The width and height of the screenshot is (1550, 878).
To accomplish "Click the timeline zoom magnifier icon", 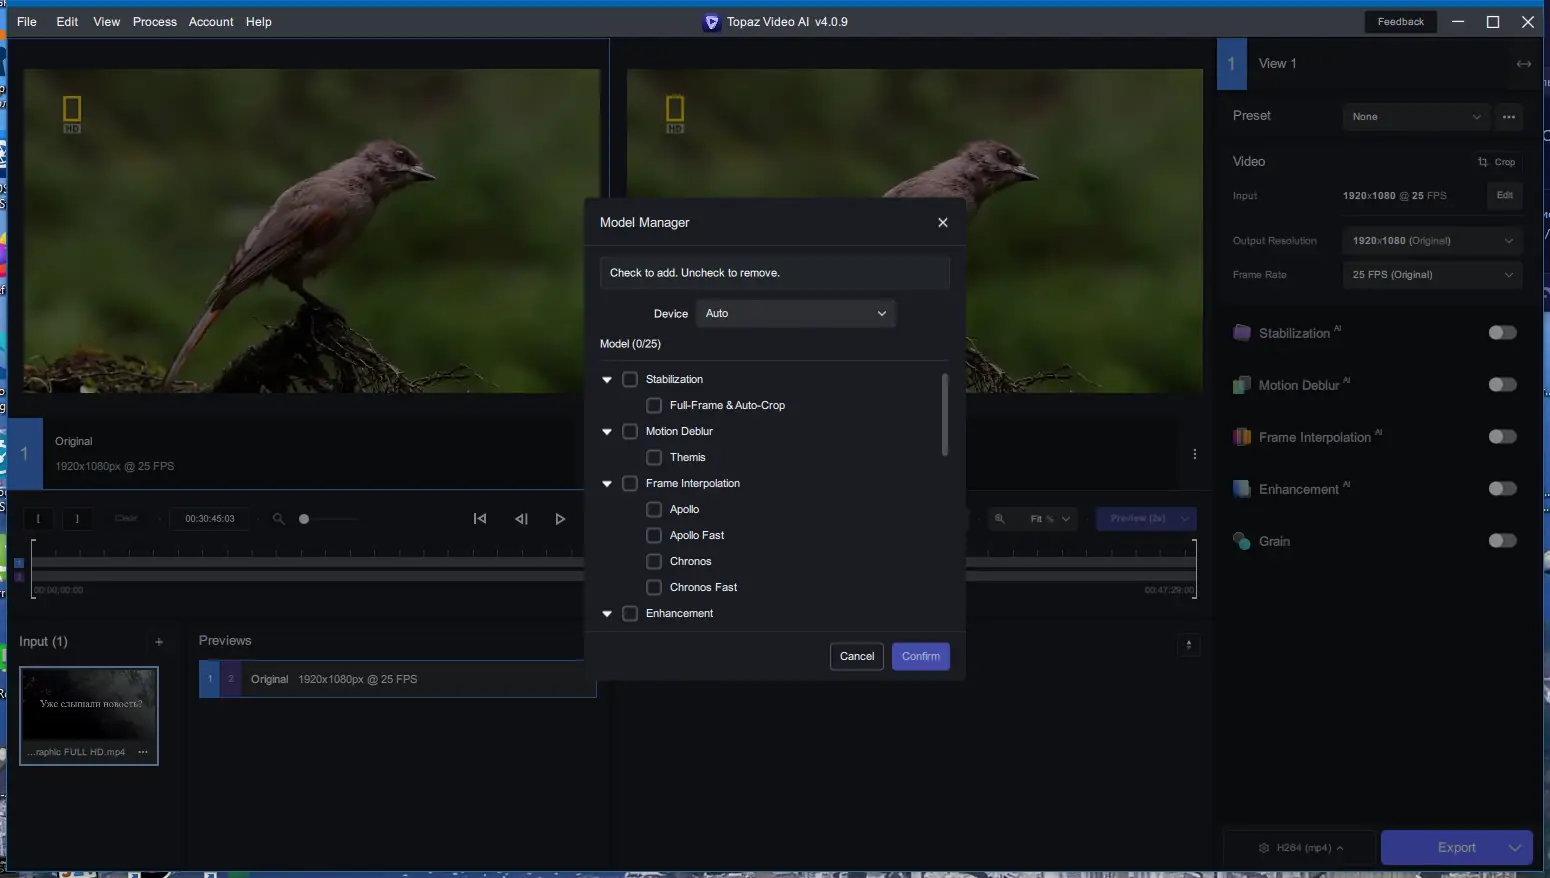I will tap(278, 519).
